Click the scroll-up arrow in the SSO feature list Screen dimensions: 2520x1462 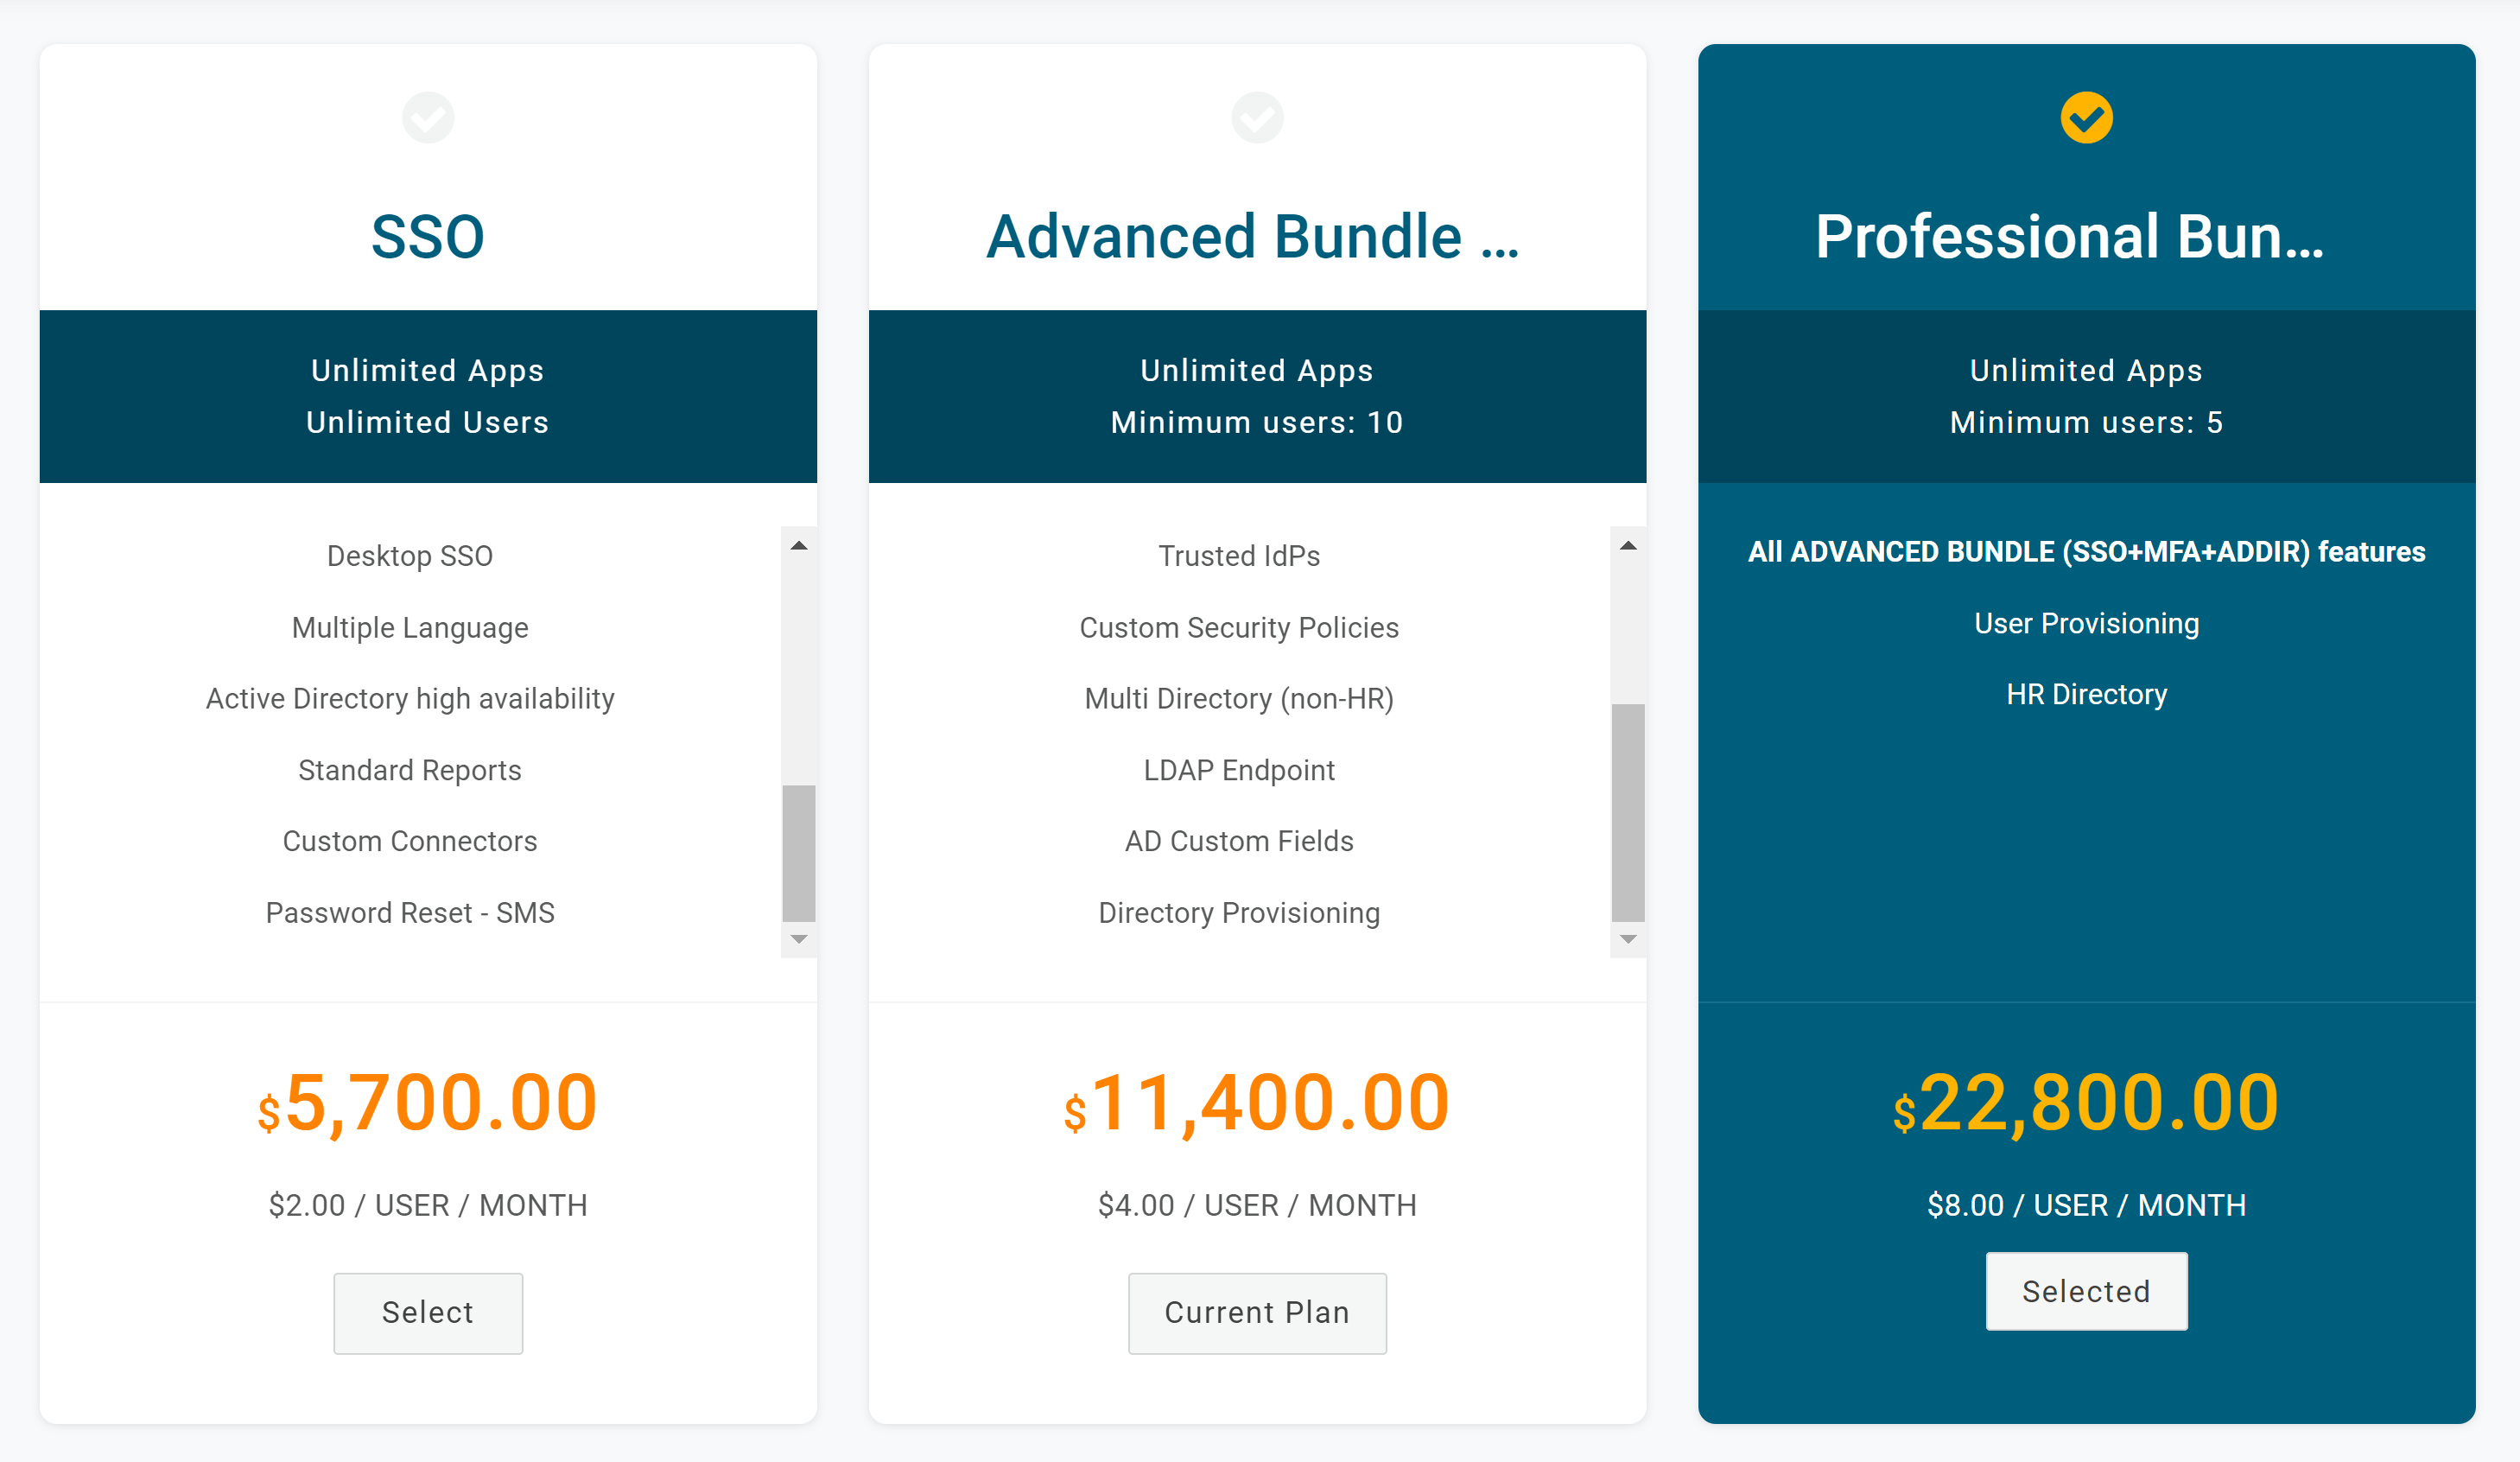tap(797, 545)
